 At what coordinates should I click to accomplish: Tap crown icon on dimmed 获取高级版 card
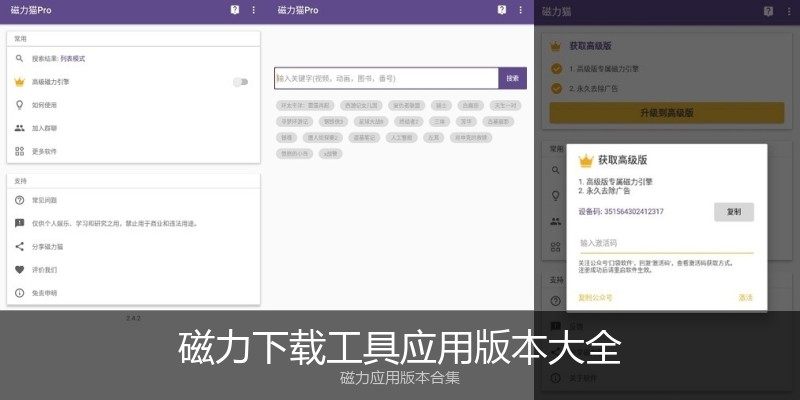click(556, 46)
